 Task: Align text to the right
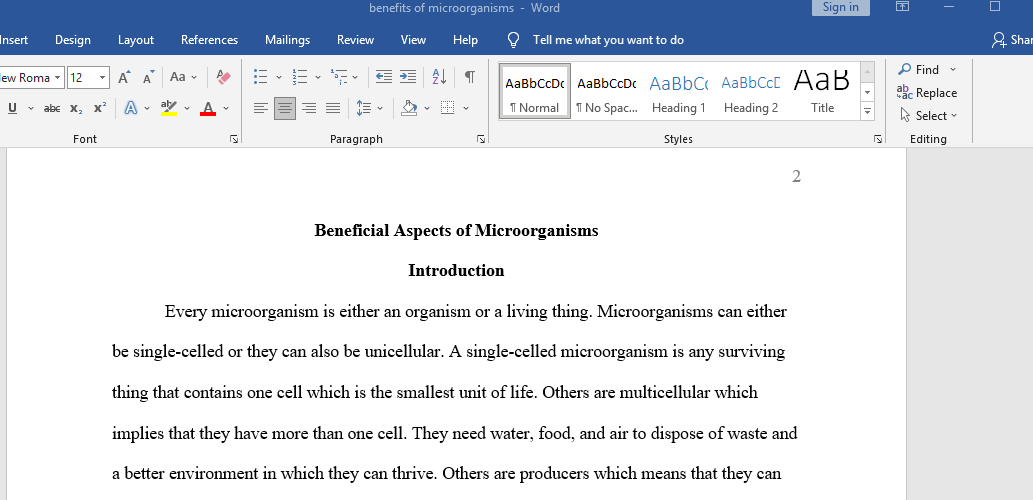309,108
